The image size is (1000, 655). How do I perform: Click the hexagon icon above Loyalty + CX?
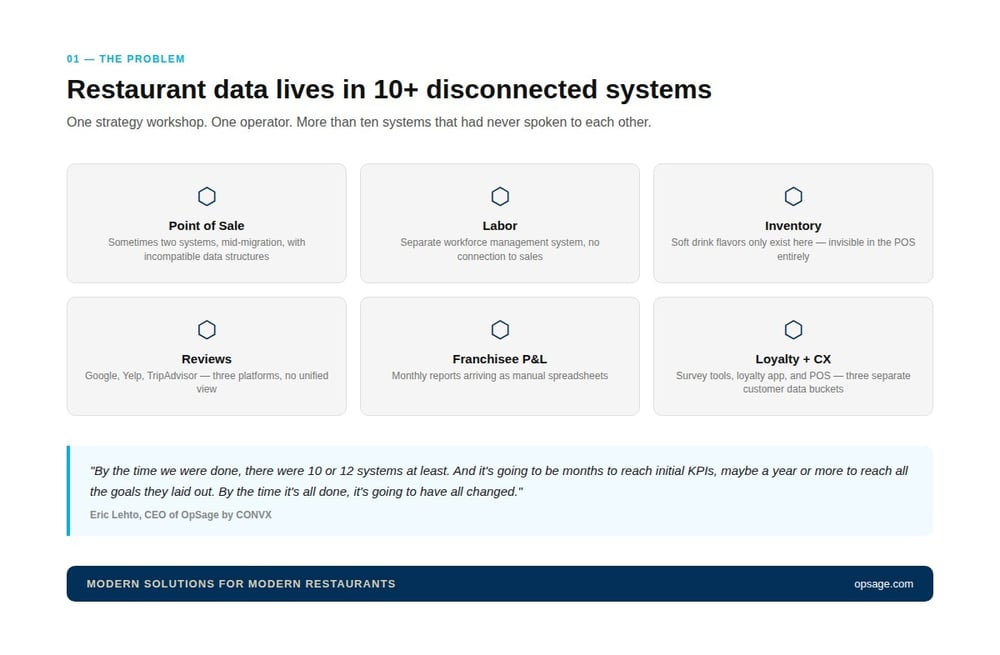(x=793, y=330)
